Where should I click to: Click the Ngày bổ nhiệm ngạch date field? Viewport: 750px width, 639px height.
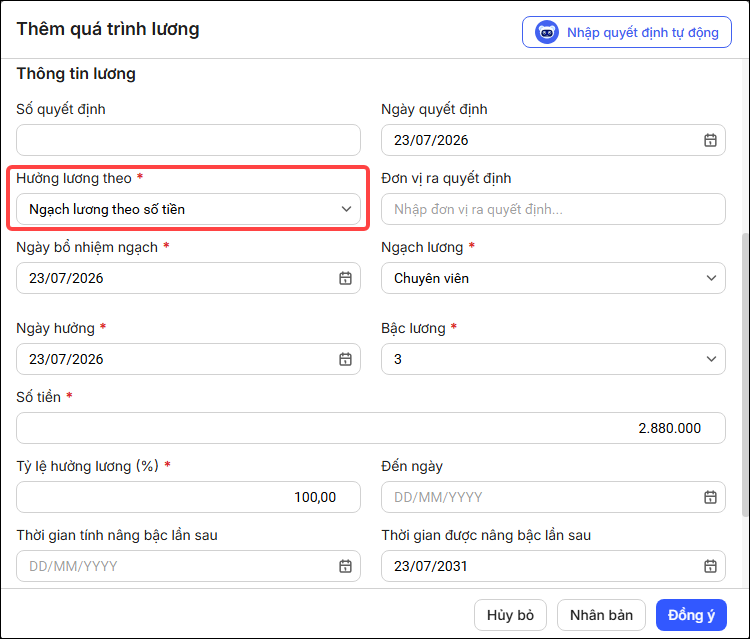coord(188,278)
